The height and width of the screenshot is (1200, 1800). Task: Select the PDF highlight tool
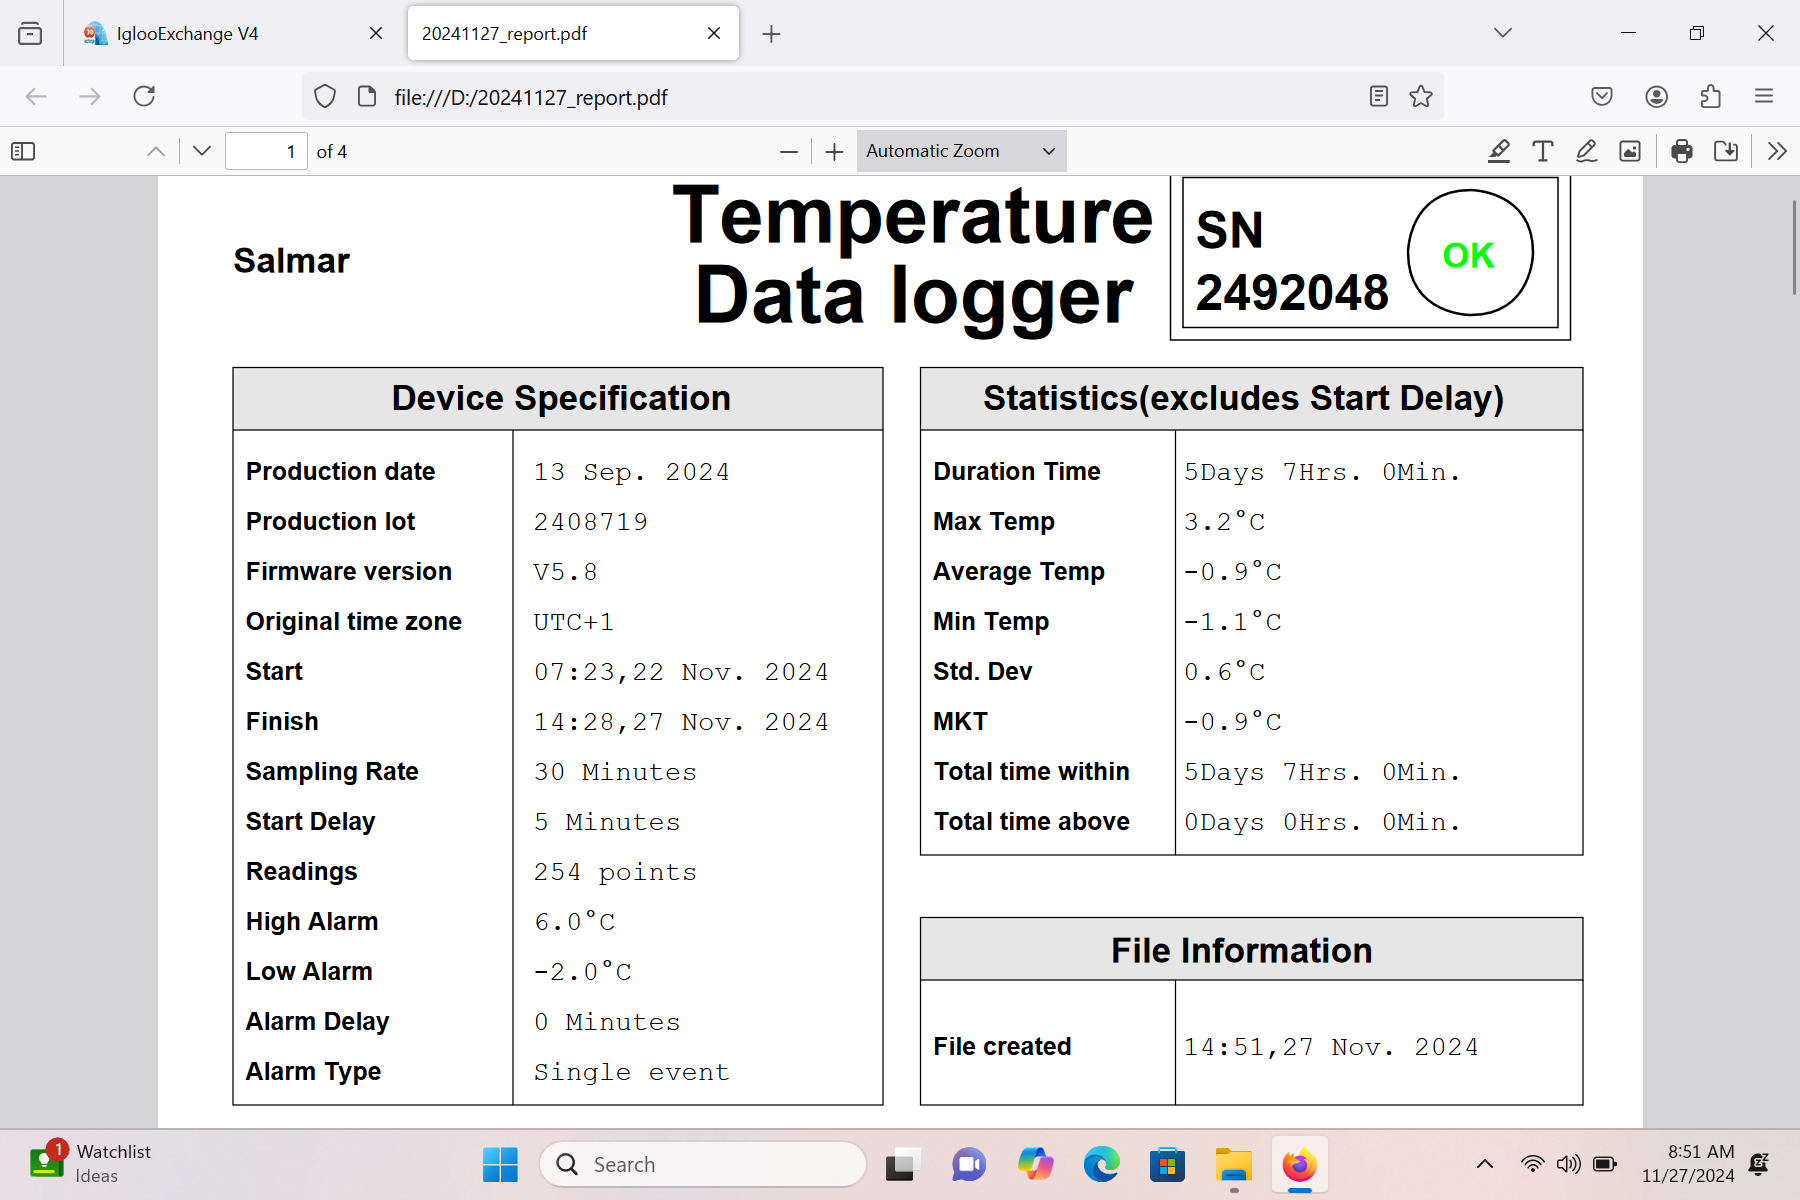1499,151
